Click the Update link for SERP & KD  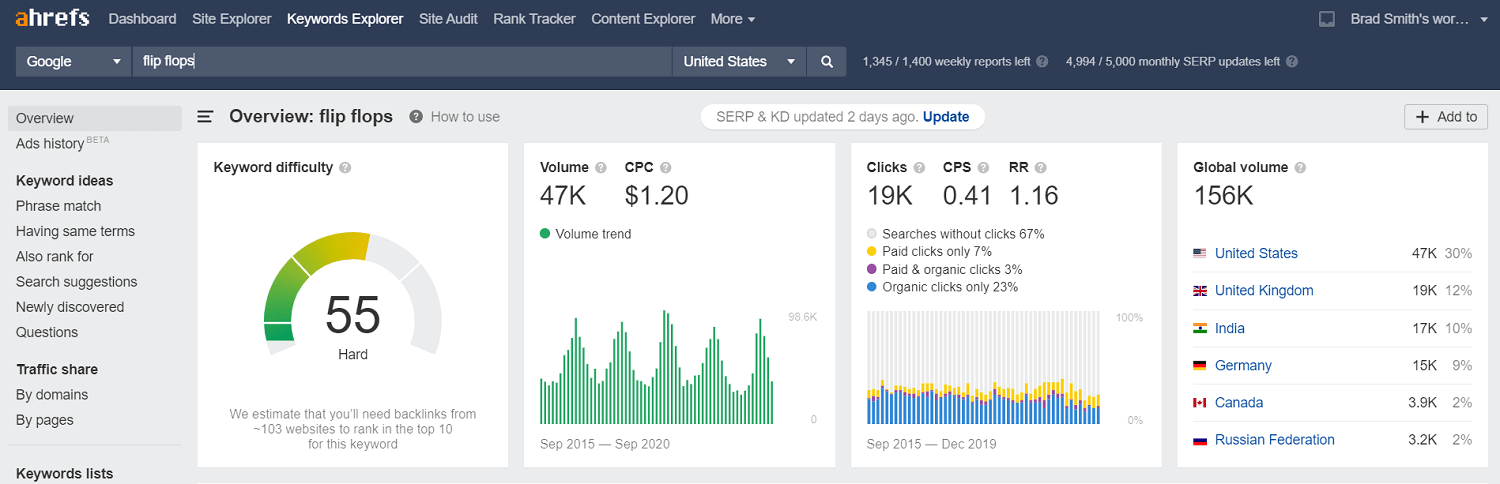[946, 117]
